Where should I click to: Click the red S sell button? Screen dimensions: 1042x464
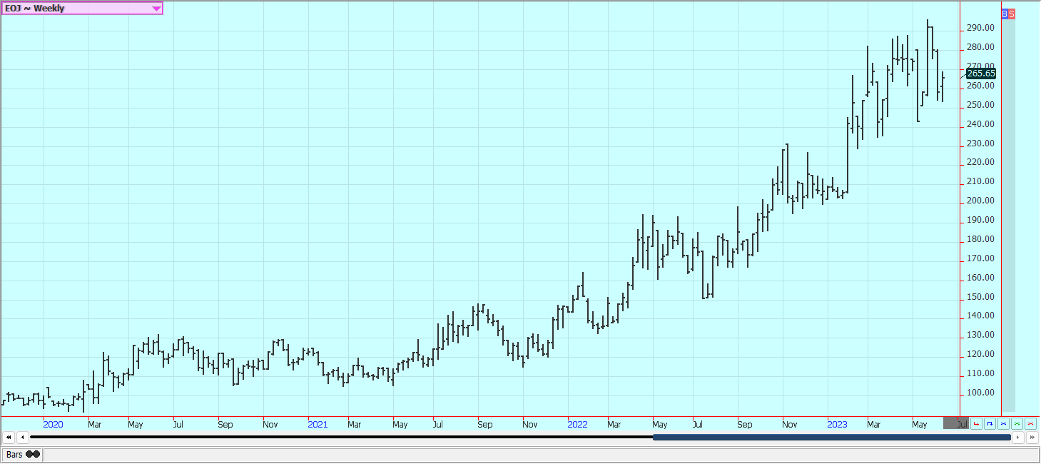click(1012, 14)
